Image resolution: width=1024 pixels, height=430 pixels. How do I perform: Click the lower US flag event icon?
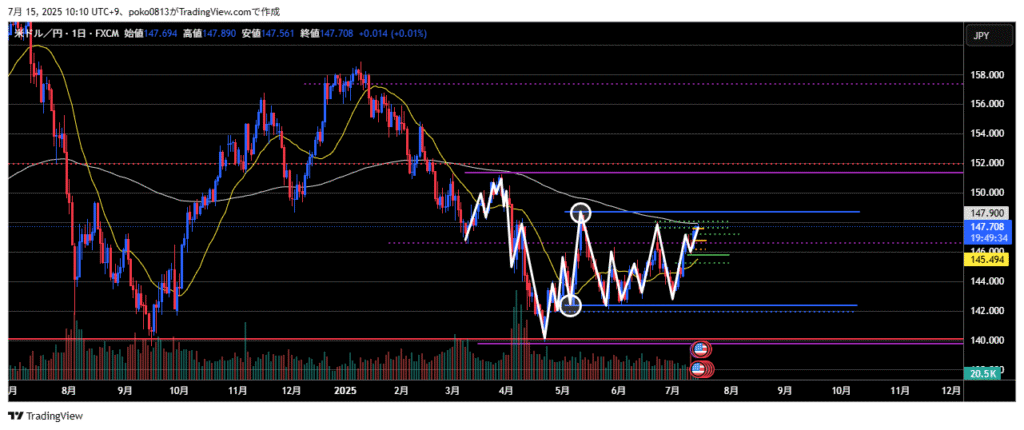tap(700, 369)
